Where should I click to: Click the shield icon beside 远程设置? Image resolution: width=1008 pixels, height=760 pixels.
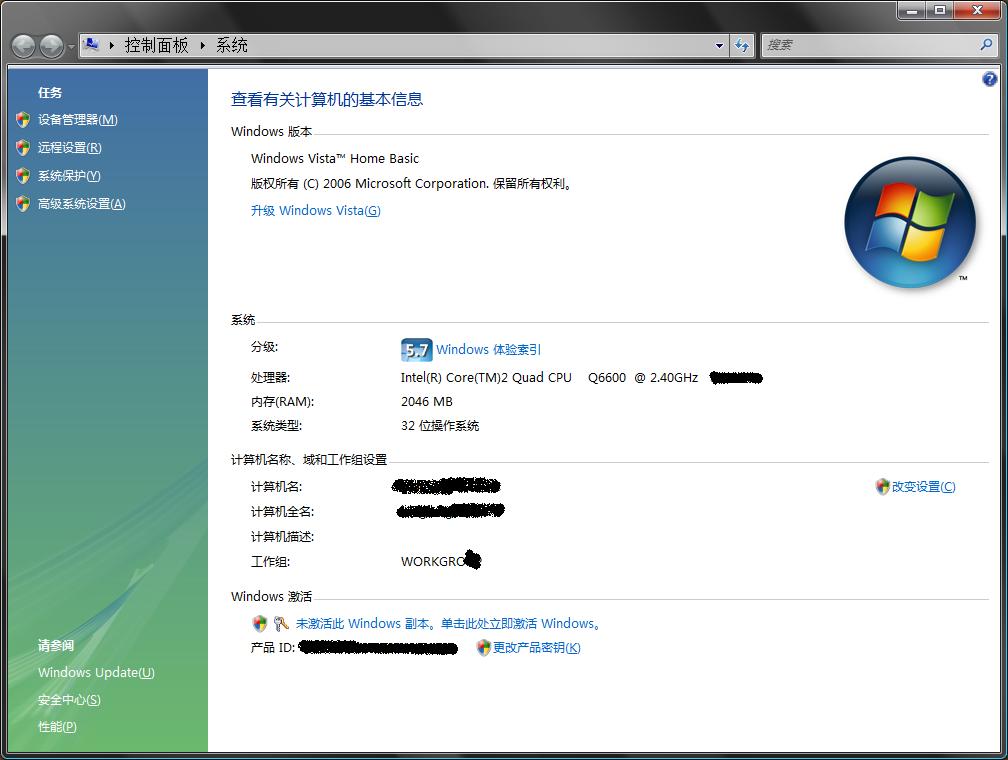[x=23, y=148]
